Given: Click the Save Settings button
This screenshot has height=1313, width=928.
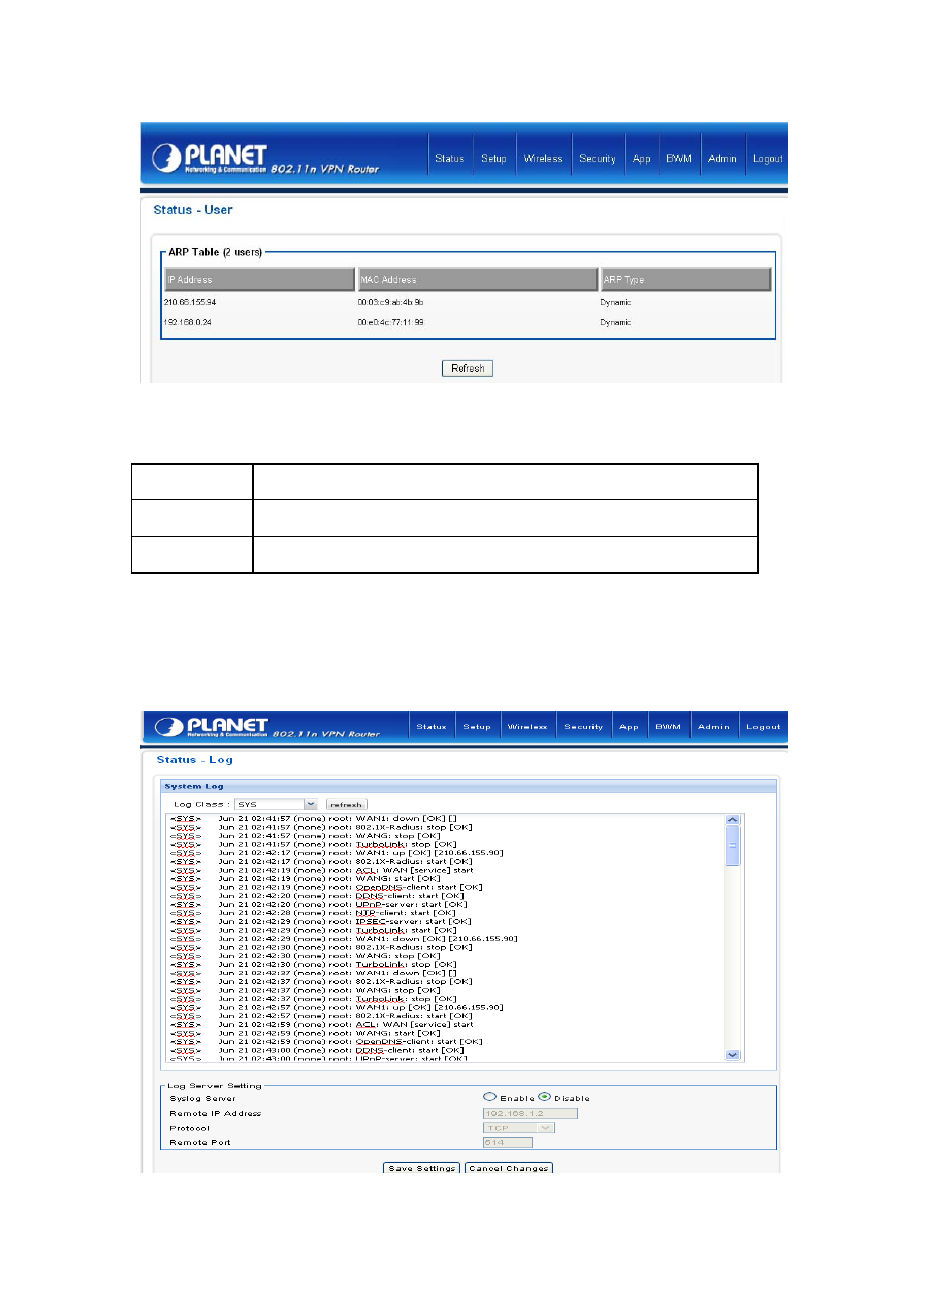Looking at the screenshot, I should pyautogui.click(x=422, y=1168).
